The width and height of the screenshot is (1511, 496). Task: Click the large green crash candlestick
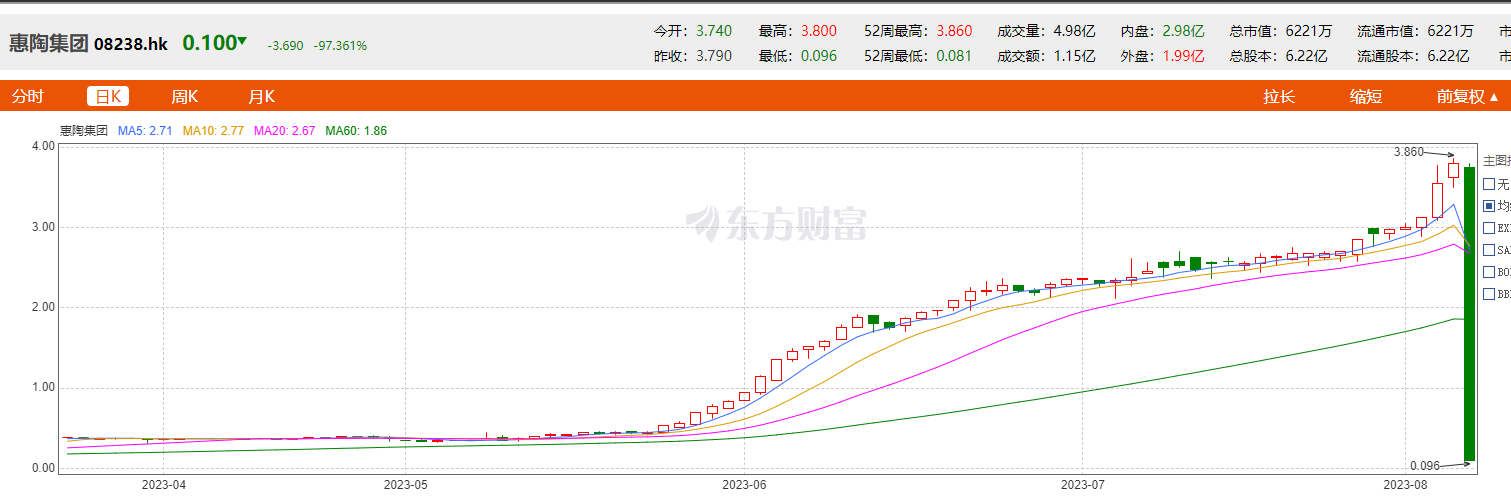1469,313
